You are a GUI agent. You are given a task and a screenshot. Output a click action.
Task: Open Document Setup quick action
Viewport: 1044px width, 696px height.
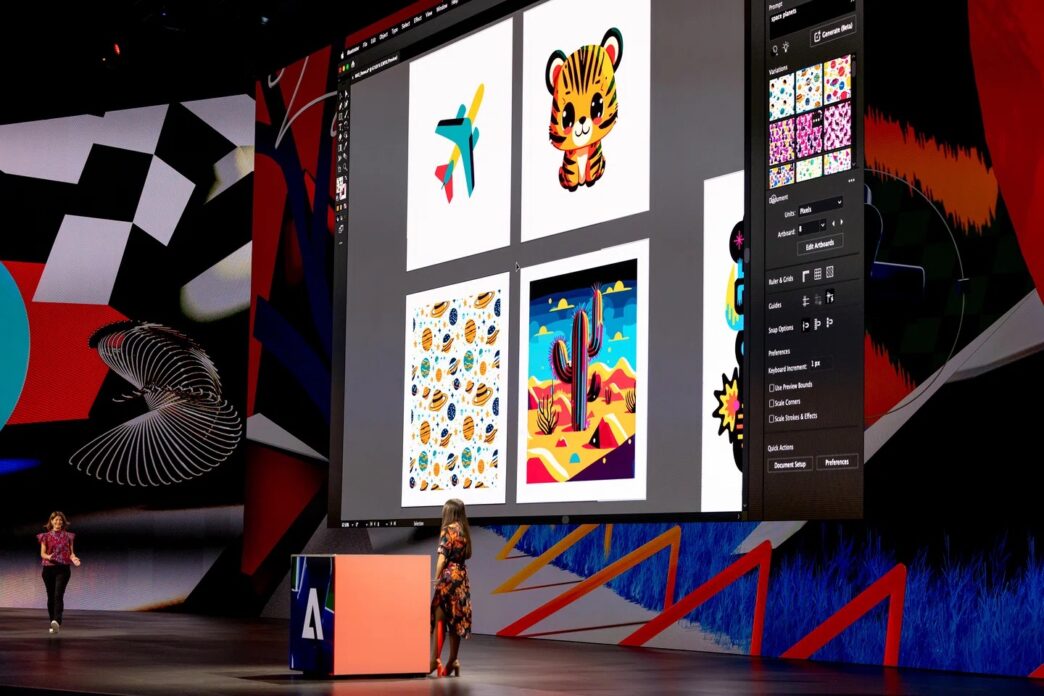(791, 465)
